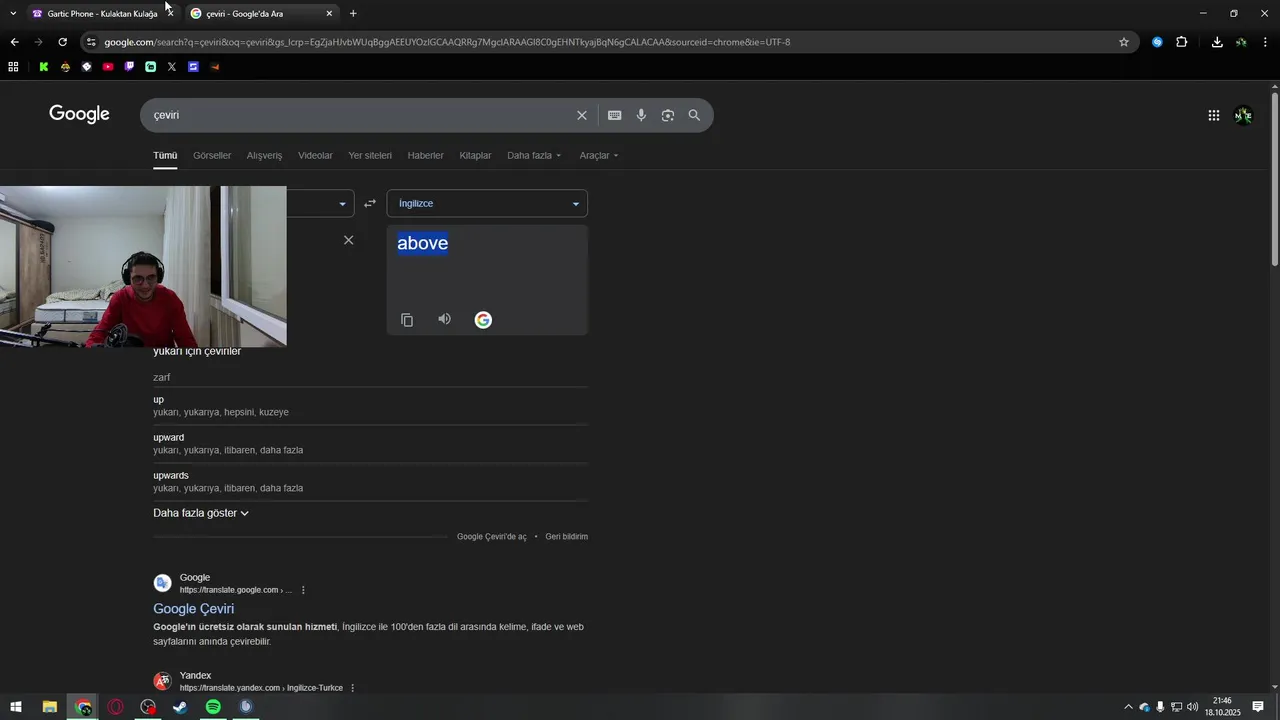
Task: Open the Google apps grid
Action: click(x=1214, y=115)
